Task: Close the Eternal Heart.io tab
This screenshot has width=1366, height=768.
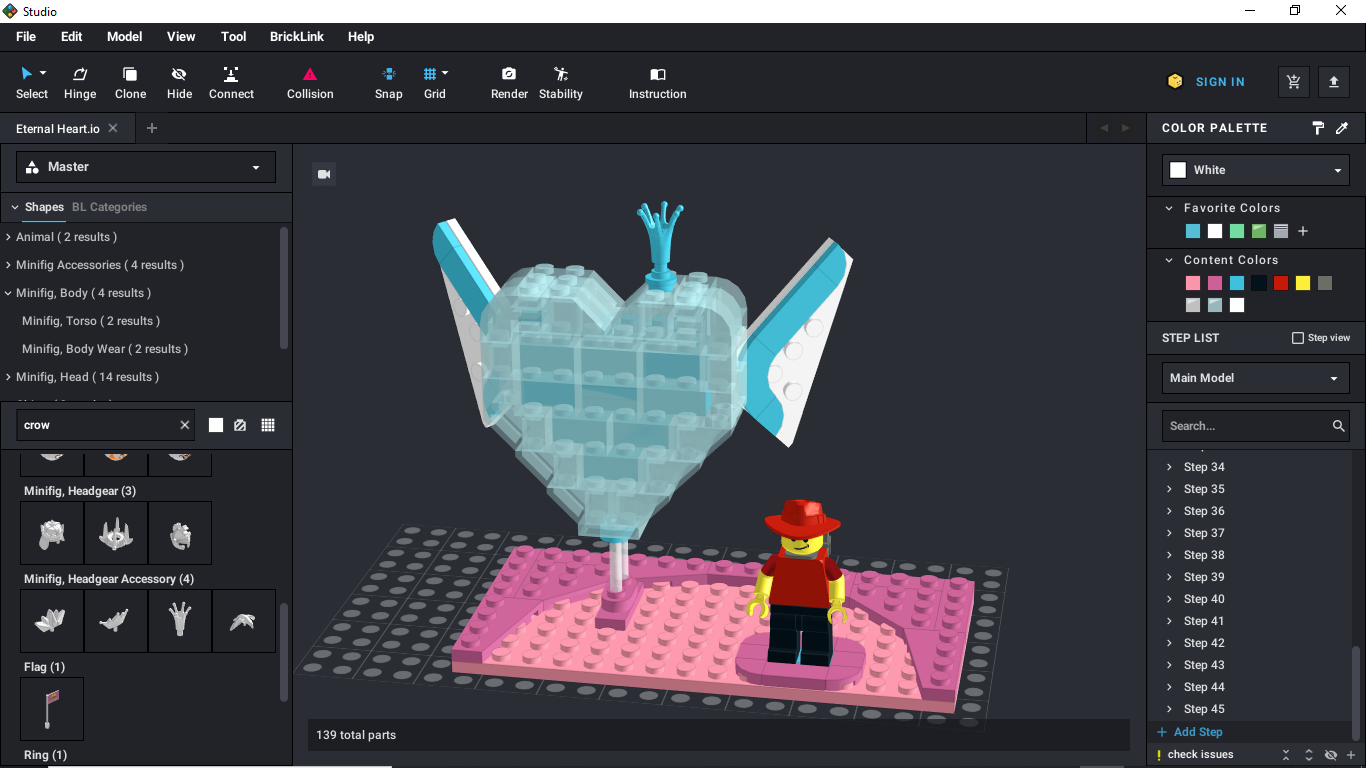Action: [x=113, y=128]
